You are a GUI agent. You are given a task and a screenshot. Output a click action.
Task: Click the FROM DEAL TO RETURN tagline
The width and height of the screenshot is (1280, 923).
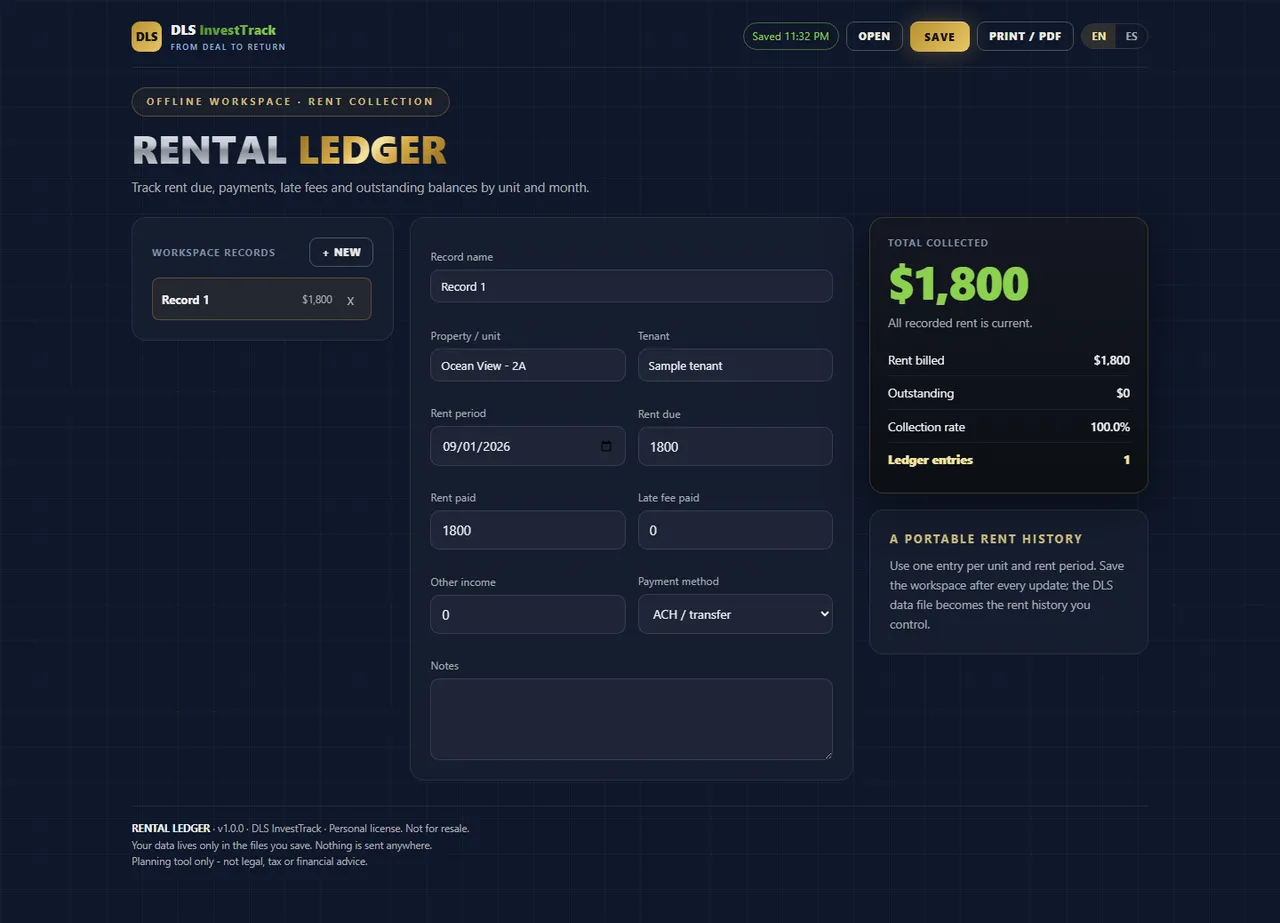[x=228, y=47]
